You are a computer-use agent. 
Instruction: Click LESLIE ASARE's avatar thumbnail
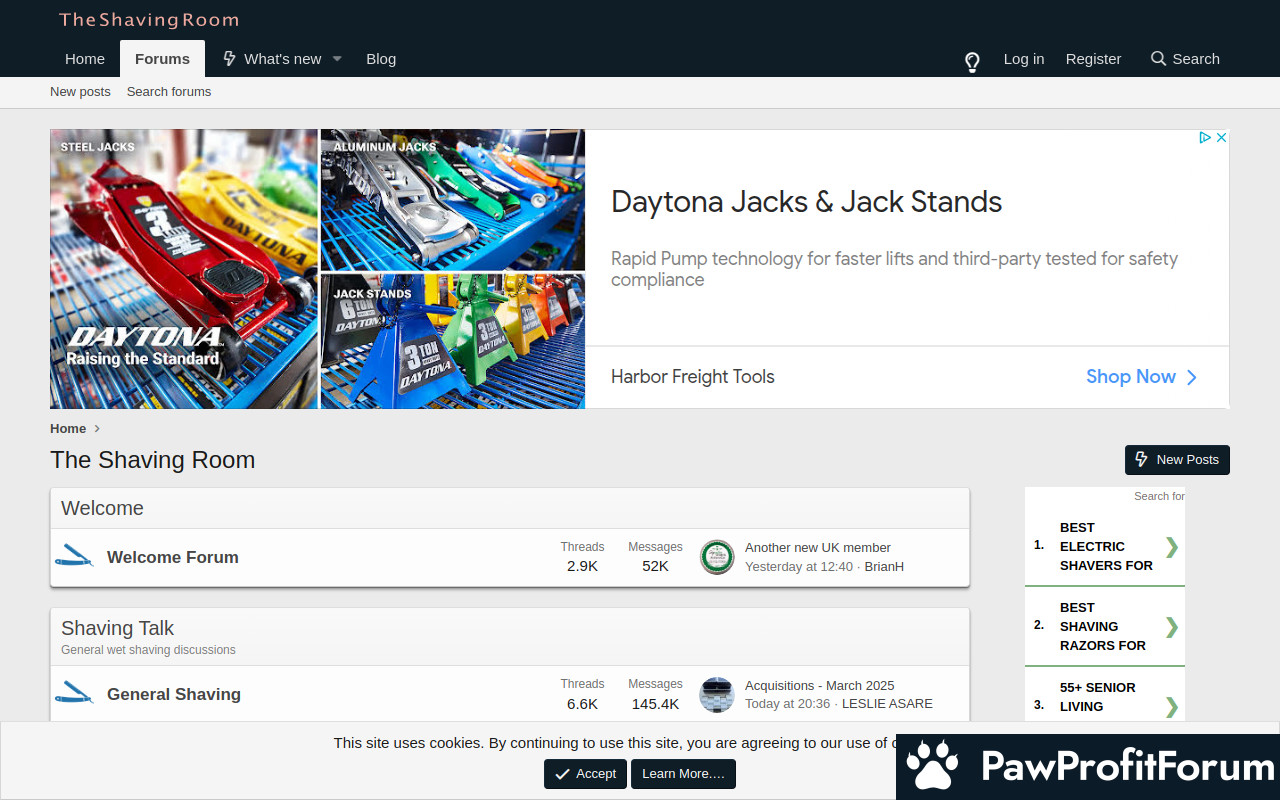pyautogui.click(x=717, y=694)
